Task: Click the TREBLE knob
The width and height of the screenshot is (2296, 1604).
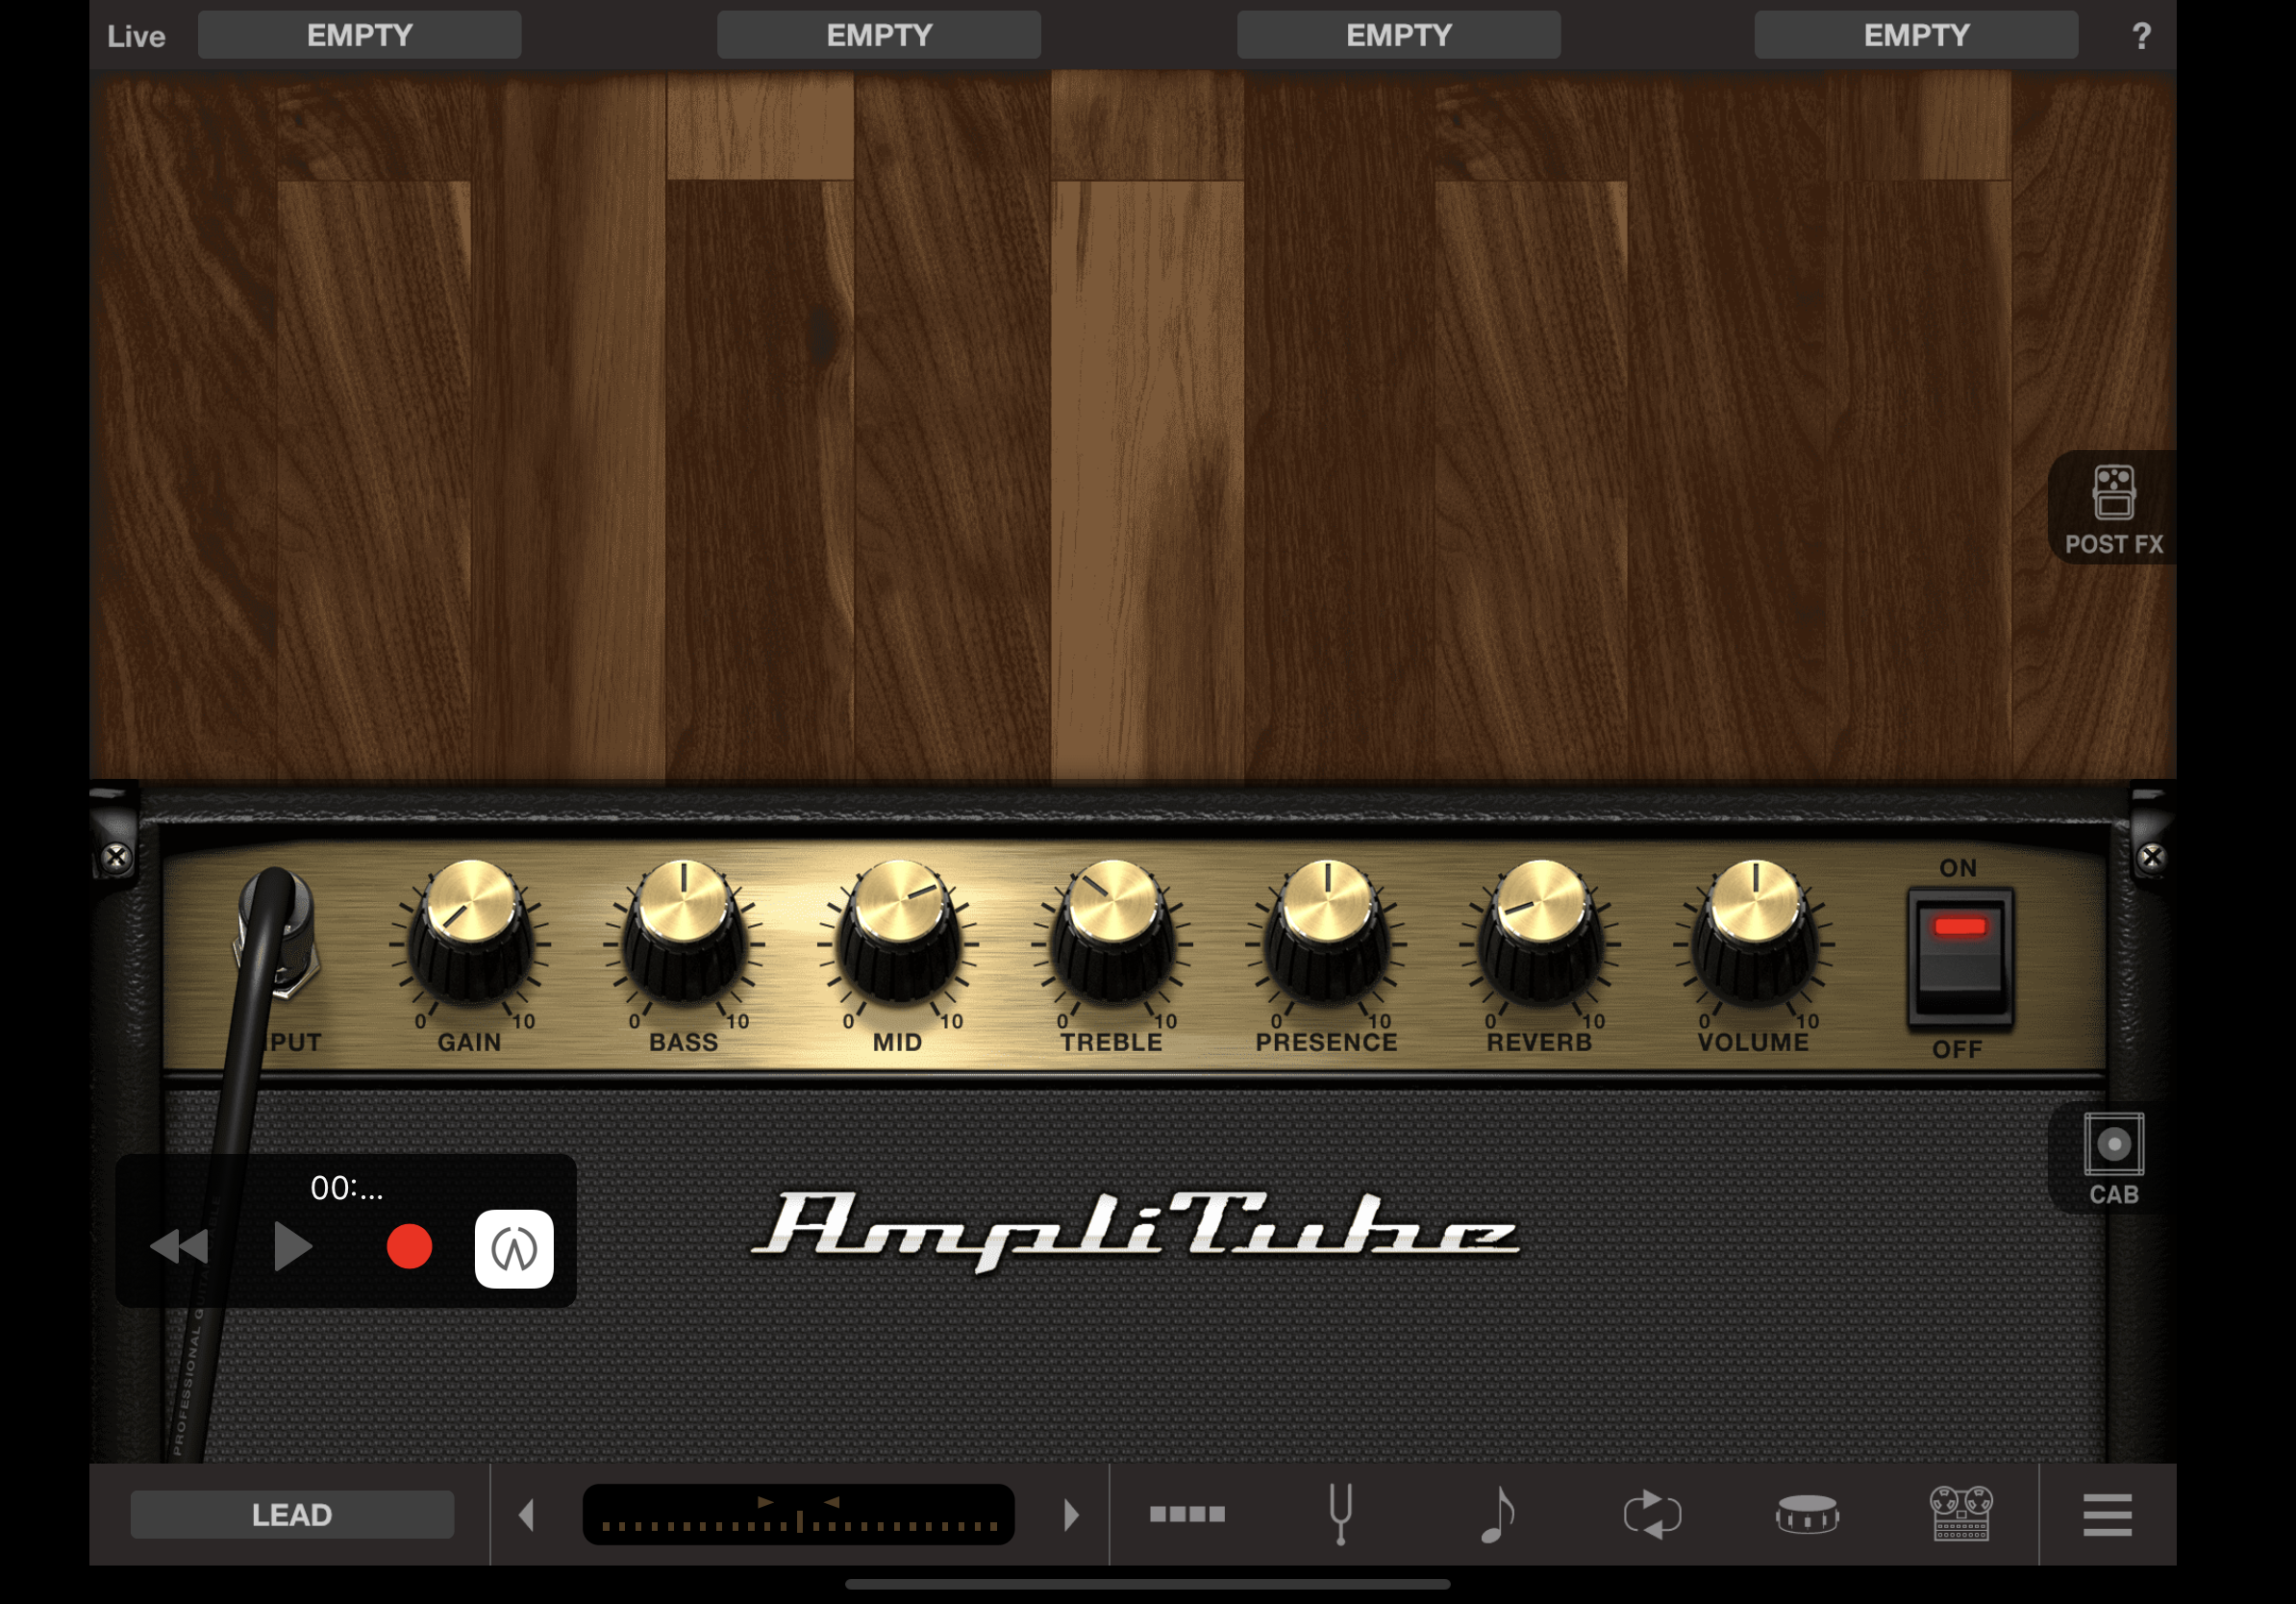Action: click(x=1112, y=932)
